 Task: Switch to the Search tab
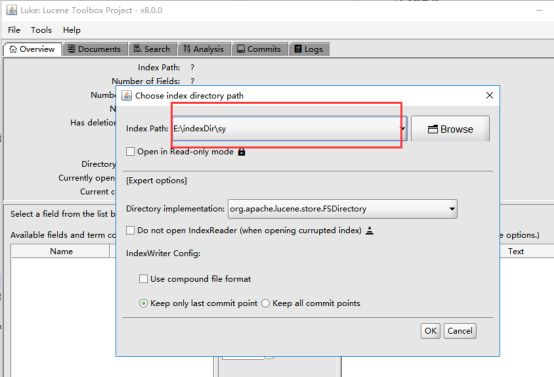[x=153, y=49]
